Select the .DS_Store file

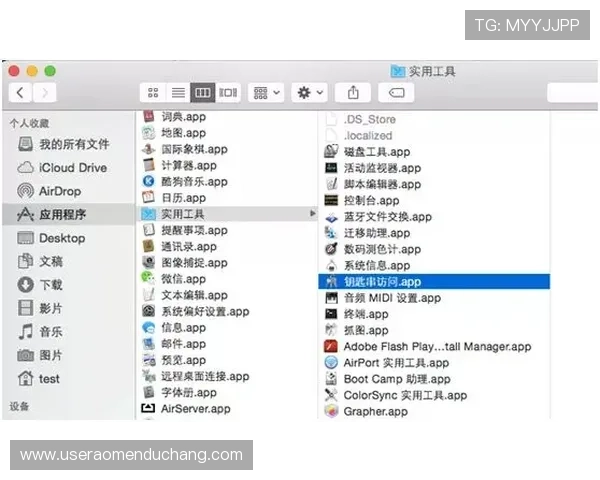pyautogui.click(x=369, y=119)
